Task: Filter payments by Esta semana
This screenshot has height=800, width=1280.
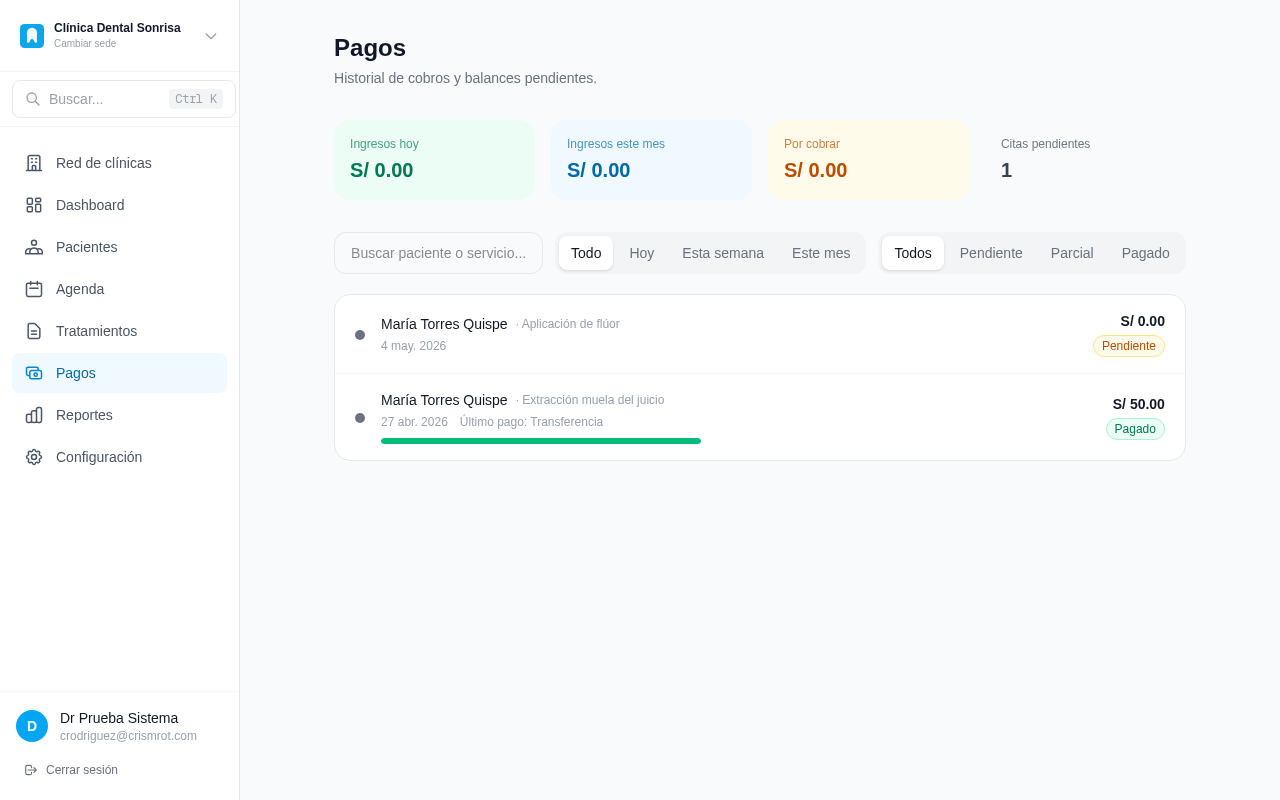Action: (723, 253)
